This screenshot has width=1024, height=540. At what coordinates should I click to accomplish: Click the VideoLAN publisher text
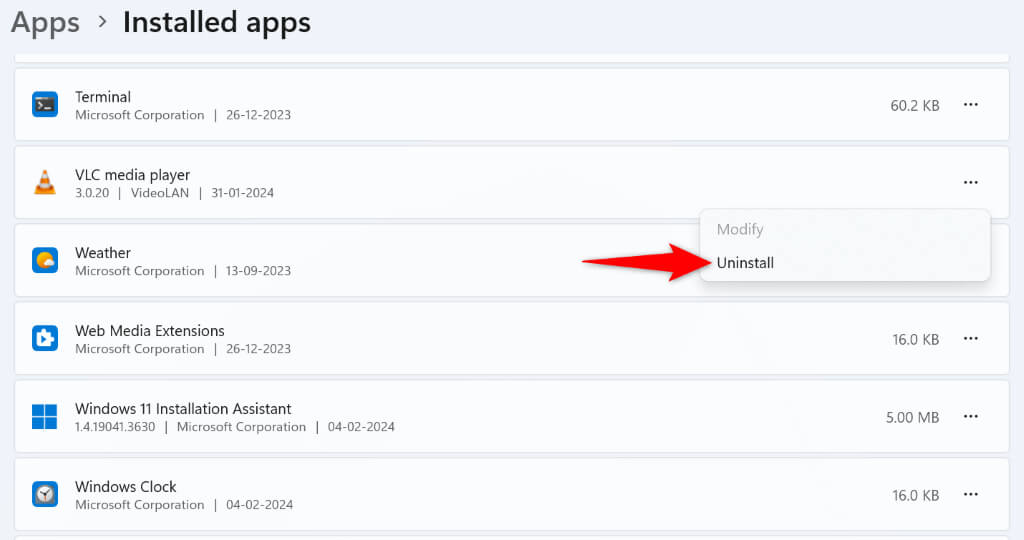click(160, 193)
